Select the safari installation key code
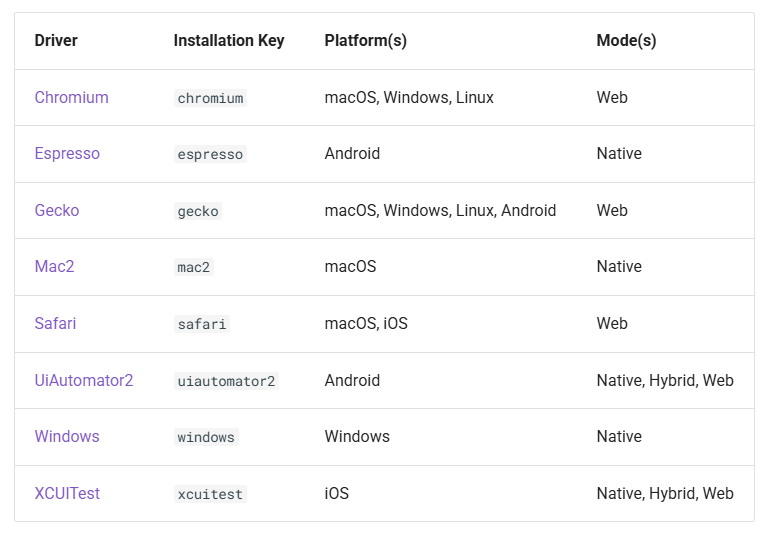 202,324
